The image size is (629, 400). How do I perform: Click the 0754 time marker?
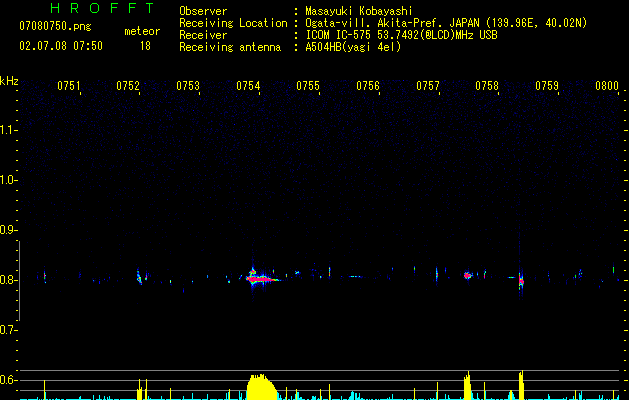248,86
